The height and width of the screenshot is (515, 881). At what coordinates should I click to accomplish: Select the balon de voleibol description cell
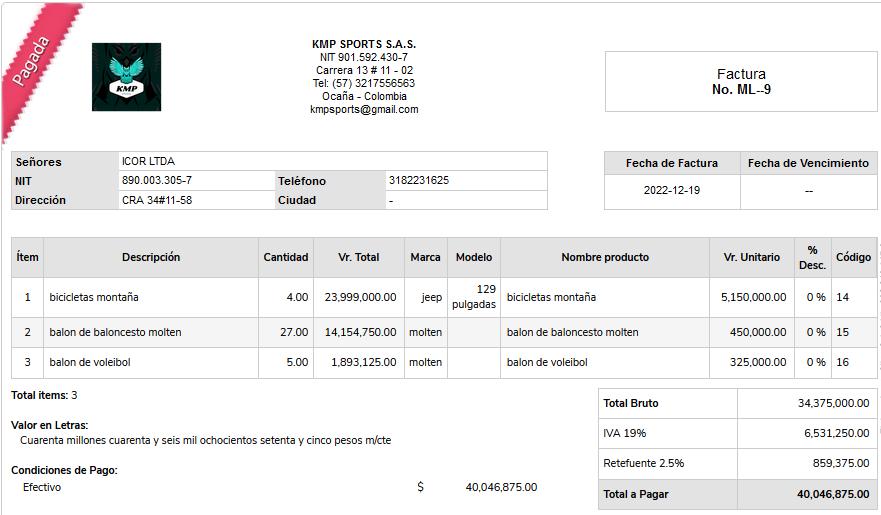coord(151,363)
